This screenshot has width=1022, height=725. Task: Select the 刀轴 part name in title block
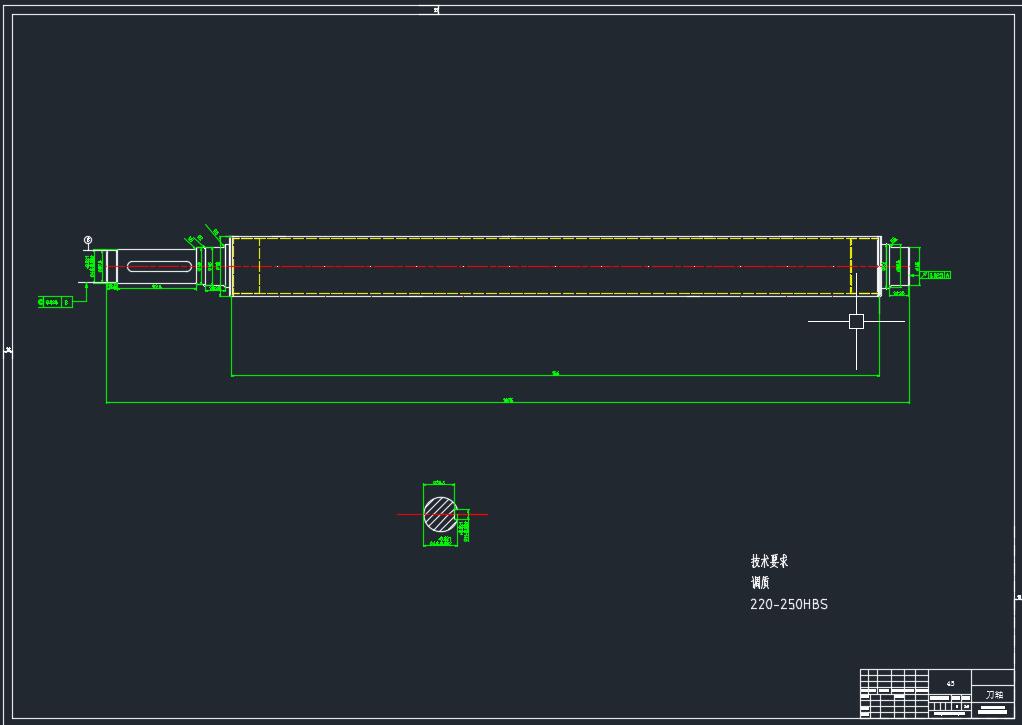point(993,693)
